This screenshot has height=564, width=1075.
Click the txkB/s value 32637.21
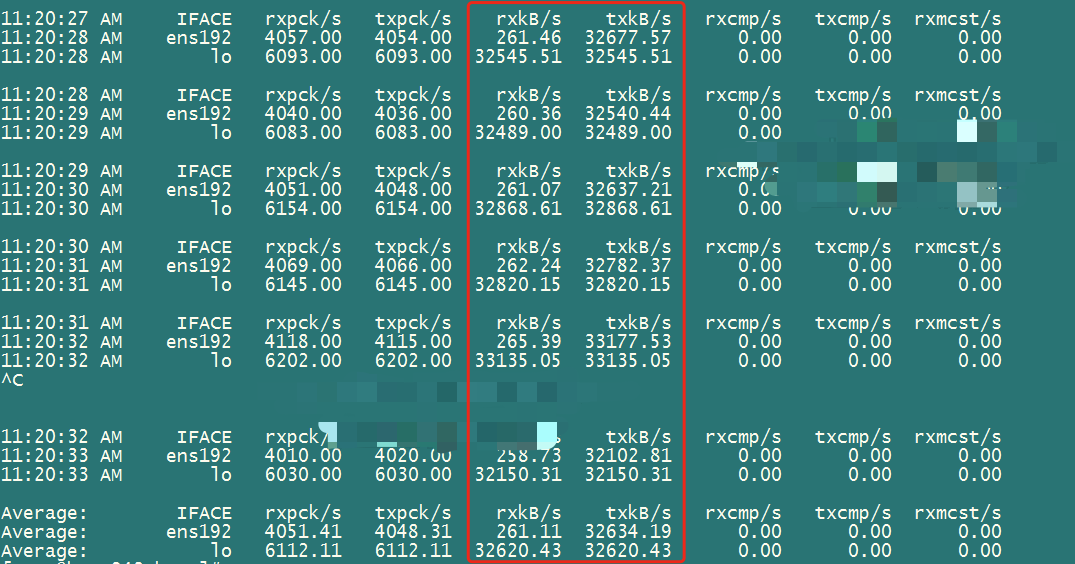click(627, 190)
